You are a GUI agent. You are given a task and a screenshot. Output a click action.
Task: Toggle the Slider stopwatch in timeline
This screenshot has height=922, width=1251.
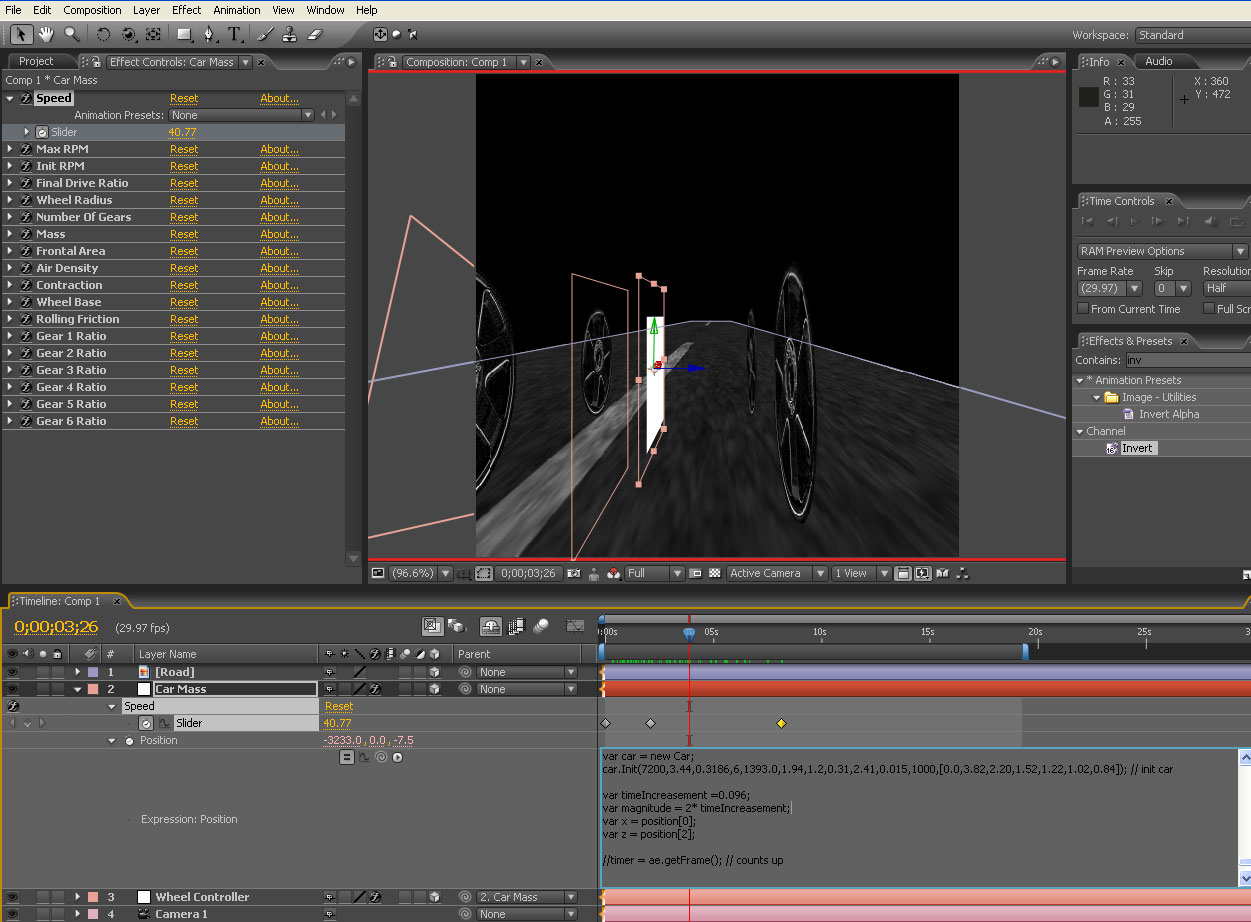click(145, 723)
